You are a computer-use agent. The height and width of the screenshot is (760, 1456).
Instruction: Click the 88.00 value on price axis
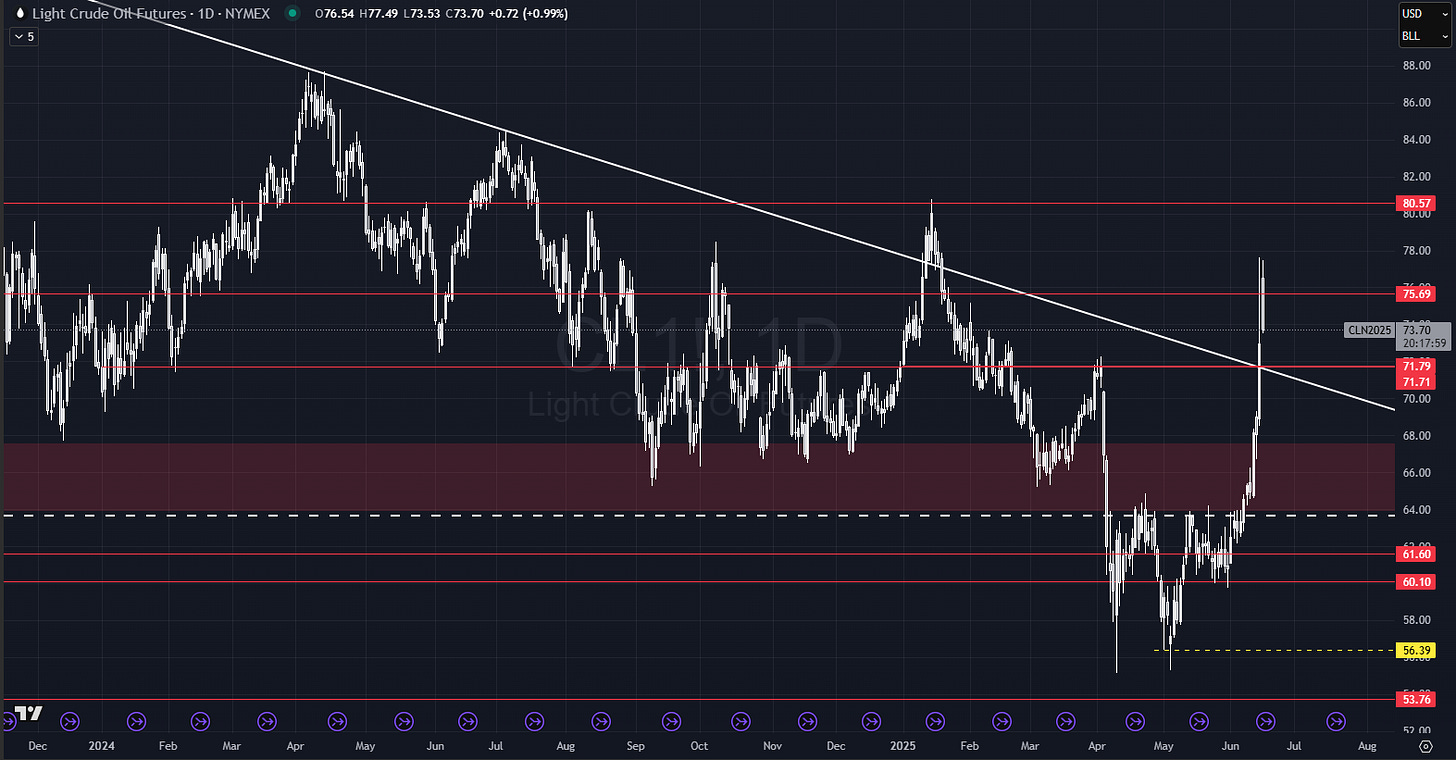(x=1415, y=66)
